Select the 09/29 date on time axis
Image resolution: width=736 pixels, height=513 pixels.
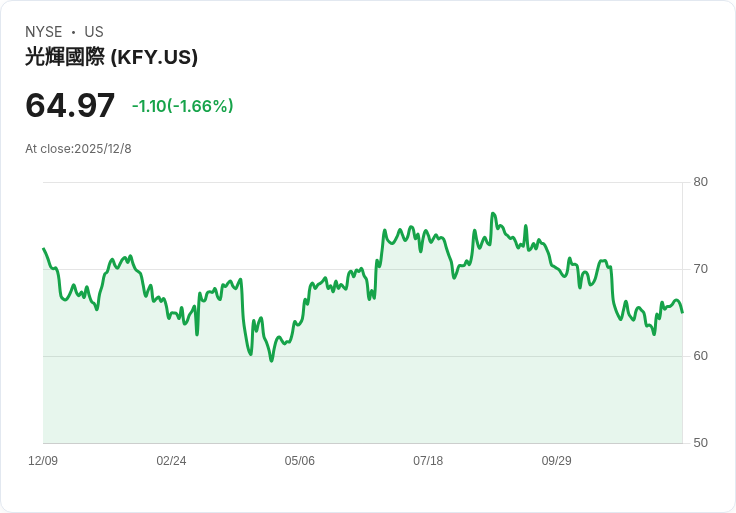pyautogui.click(x=556, y=461)
